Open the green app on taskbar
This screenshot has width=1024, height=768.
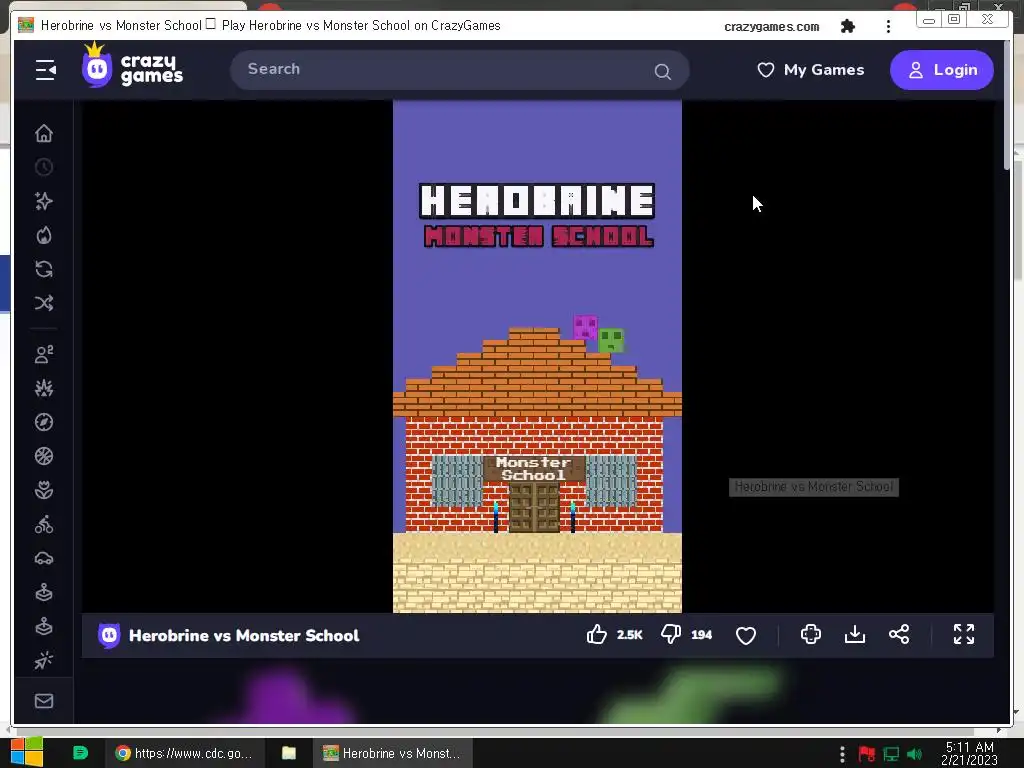pyautogui.click(x=80, y=753)
